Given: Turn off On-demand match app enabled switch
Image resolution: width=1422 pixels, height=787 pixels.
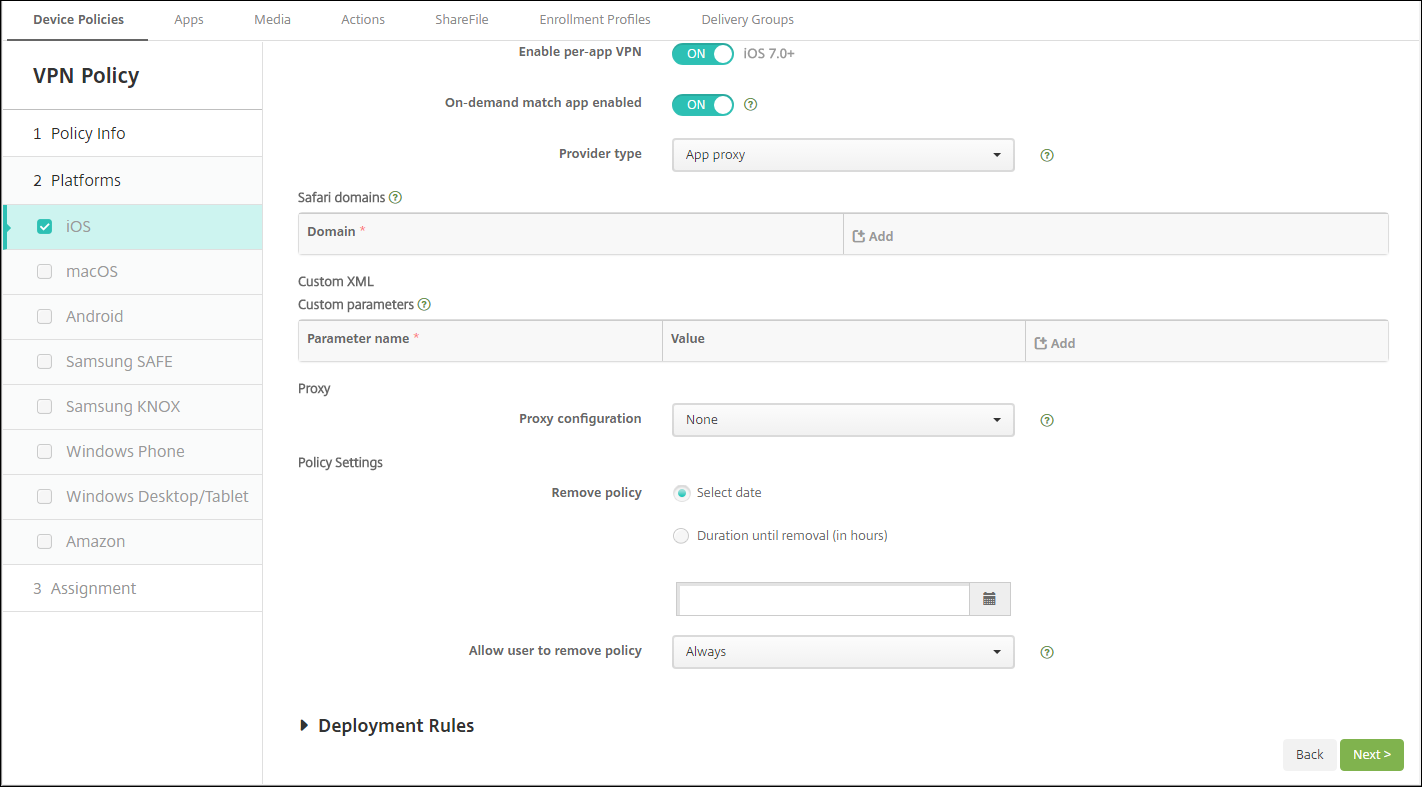Looking at the screenshot, I should coord(703,104).
